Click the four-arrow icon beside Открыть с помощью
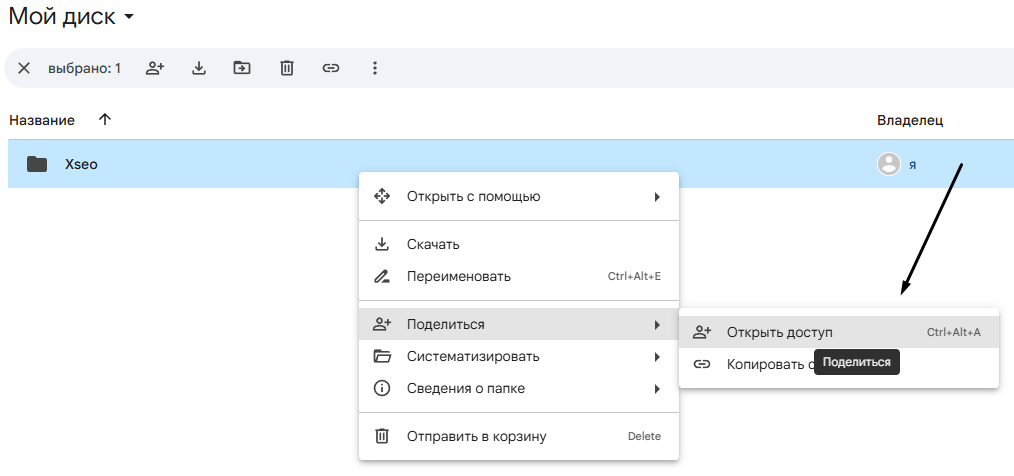This screenshot has height=476, width=1014. (x=382, y=197)
